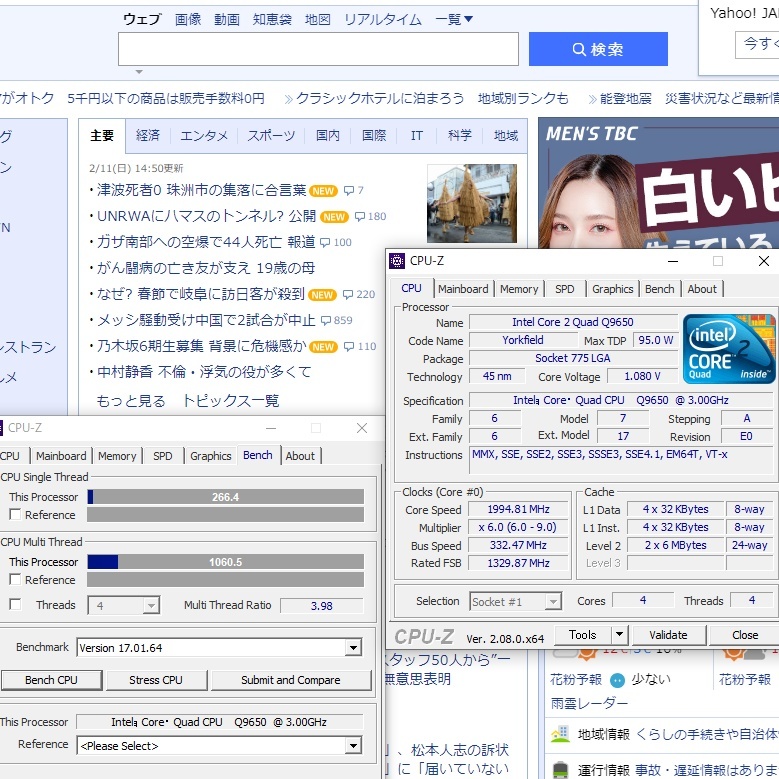Open SPD tab in front CPU-Z window
Image resolution: width=779 pixels, height=779 pixels.
point(564,289)
